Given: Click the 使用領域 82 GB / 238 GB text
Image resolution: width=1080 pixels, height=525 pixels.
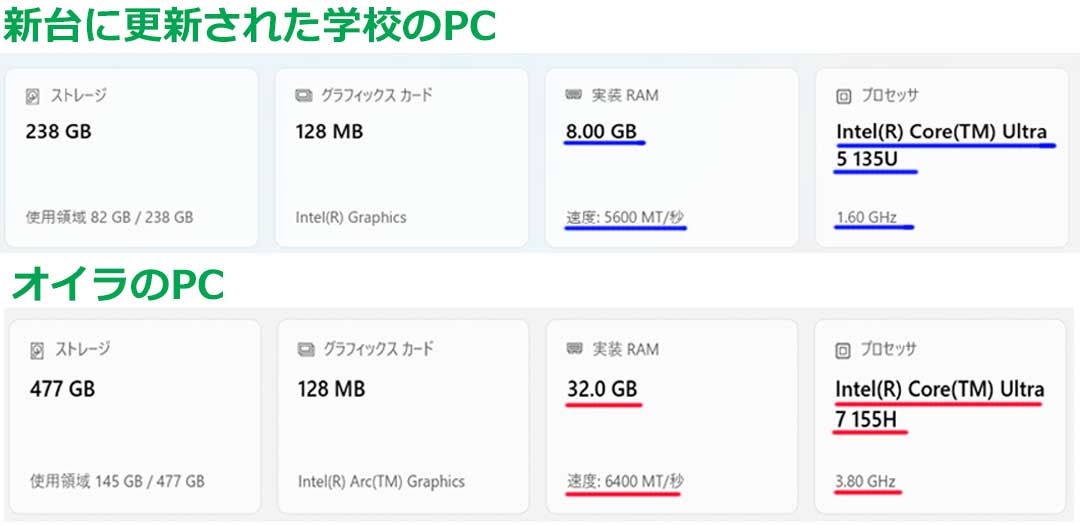Looking at the screenshot, I should click(x=110, y=217).
